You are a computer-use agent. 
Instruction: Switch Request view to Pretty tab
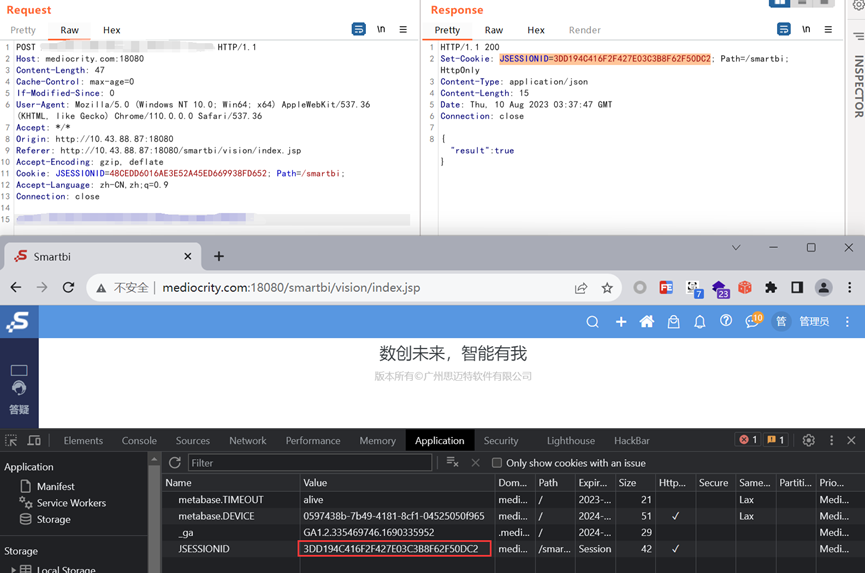(23, 30)
